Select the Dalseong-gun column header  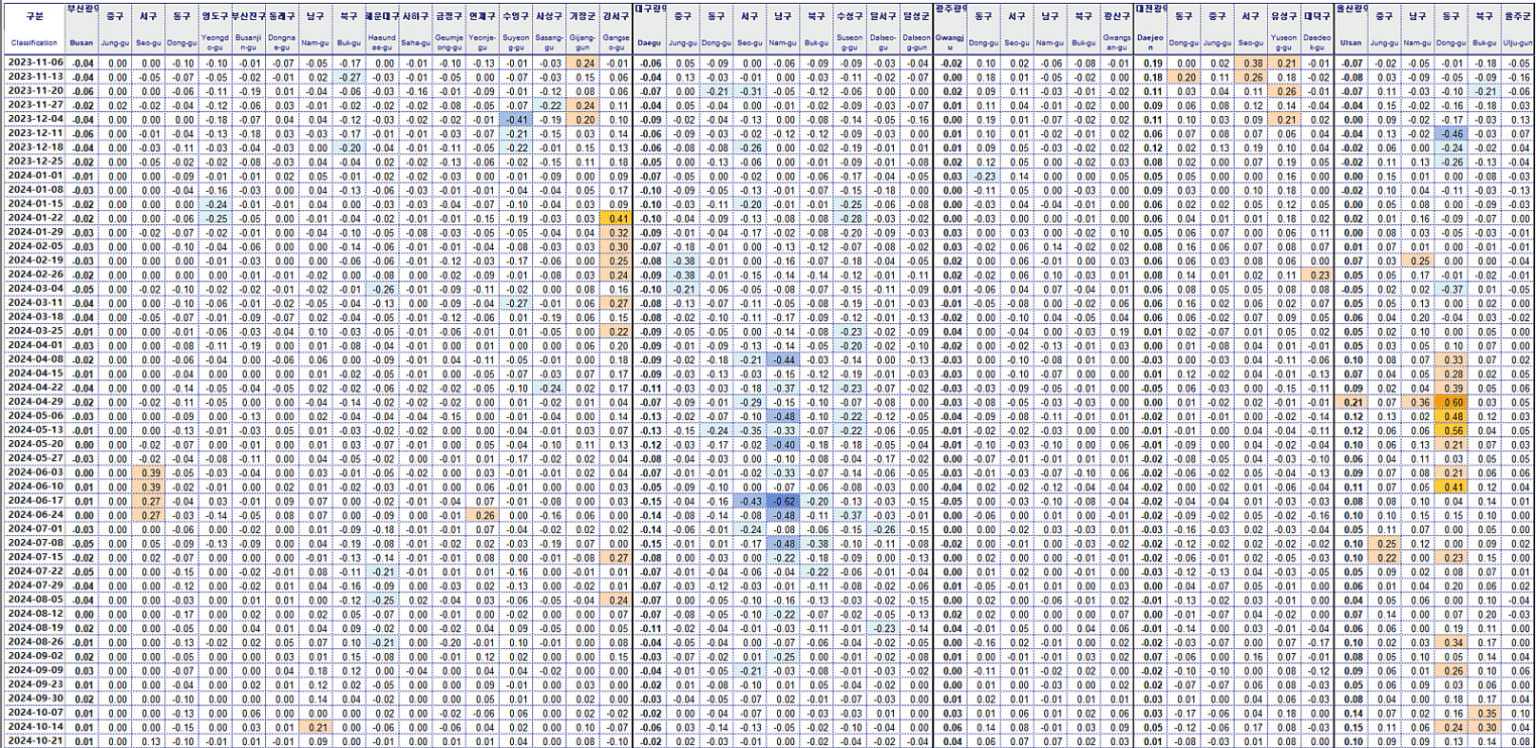click(916, 44)
